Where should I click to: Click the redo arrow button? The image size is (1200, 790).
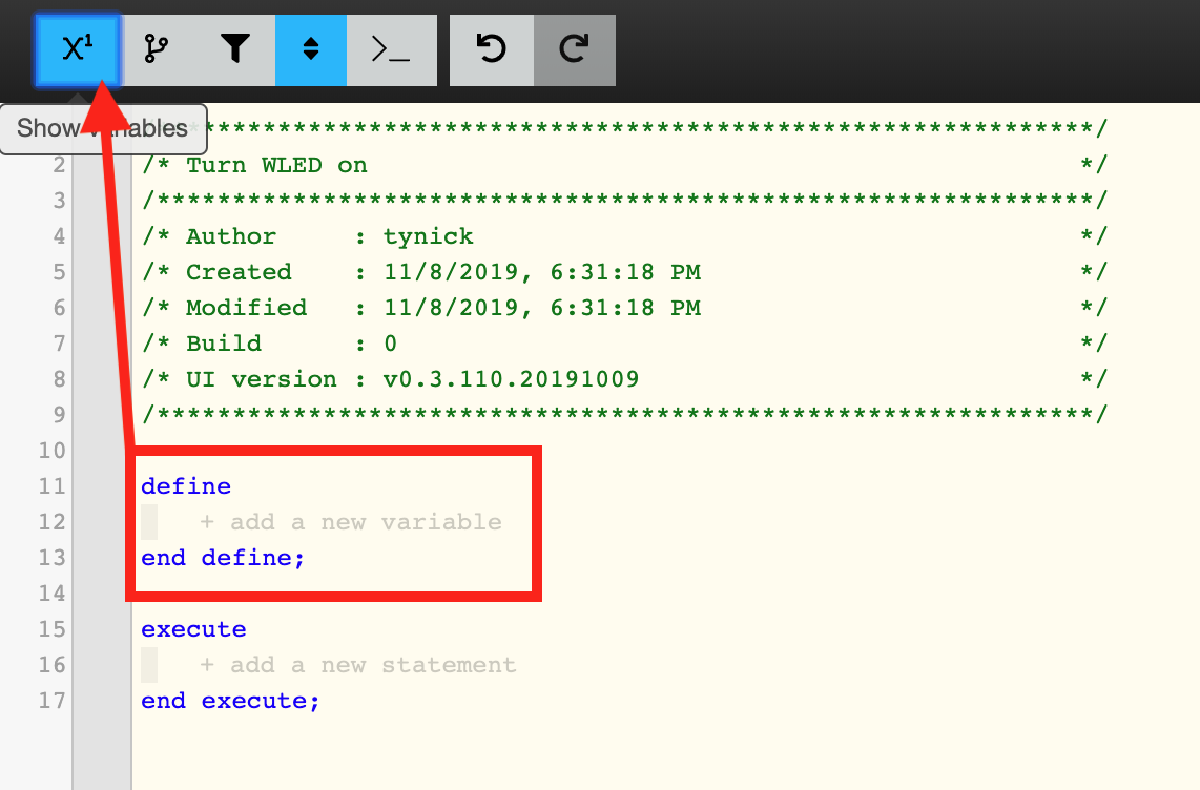574,49
